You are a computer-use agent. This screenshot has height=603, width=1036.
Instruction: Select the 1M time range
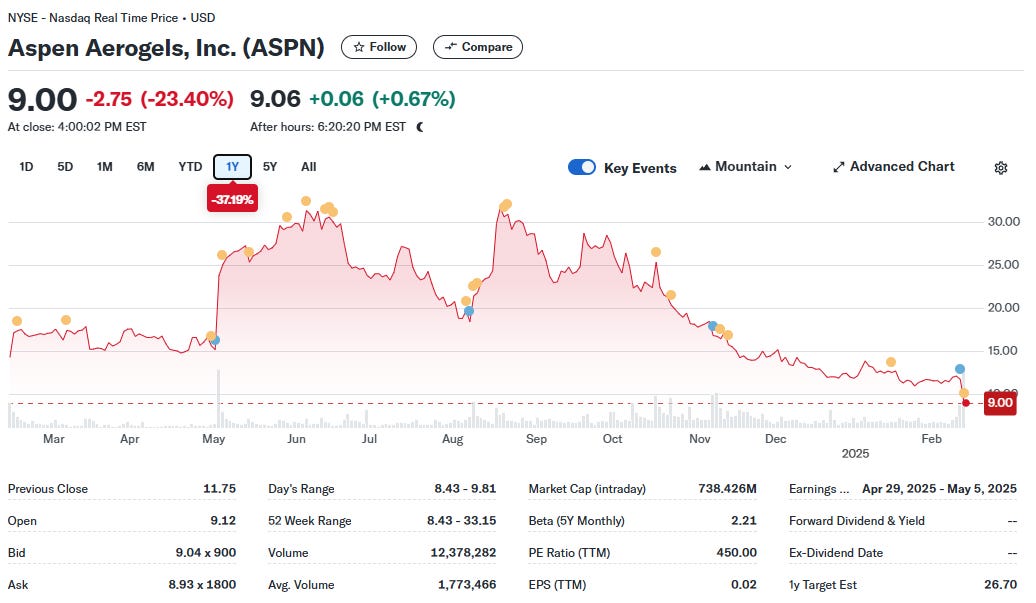coord(104,167)
